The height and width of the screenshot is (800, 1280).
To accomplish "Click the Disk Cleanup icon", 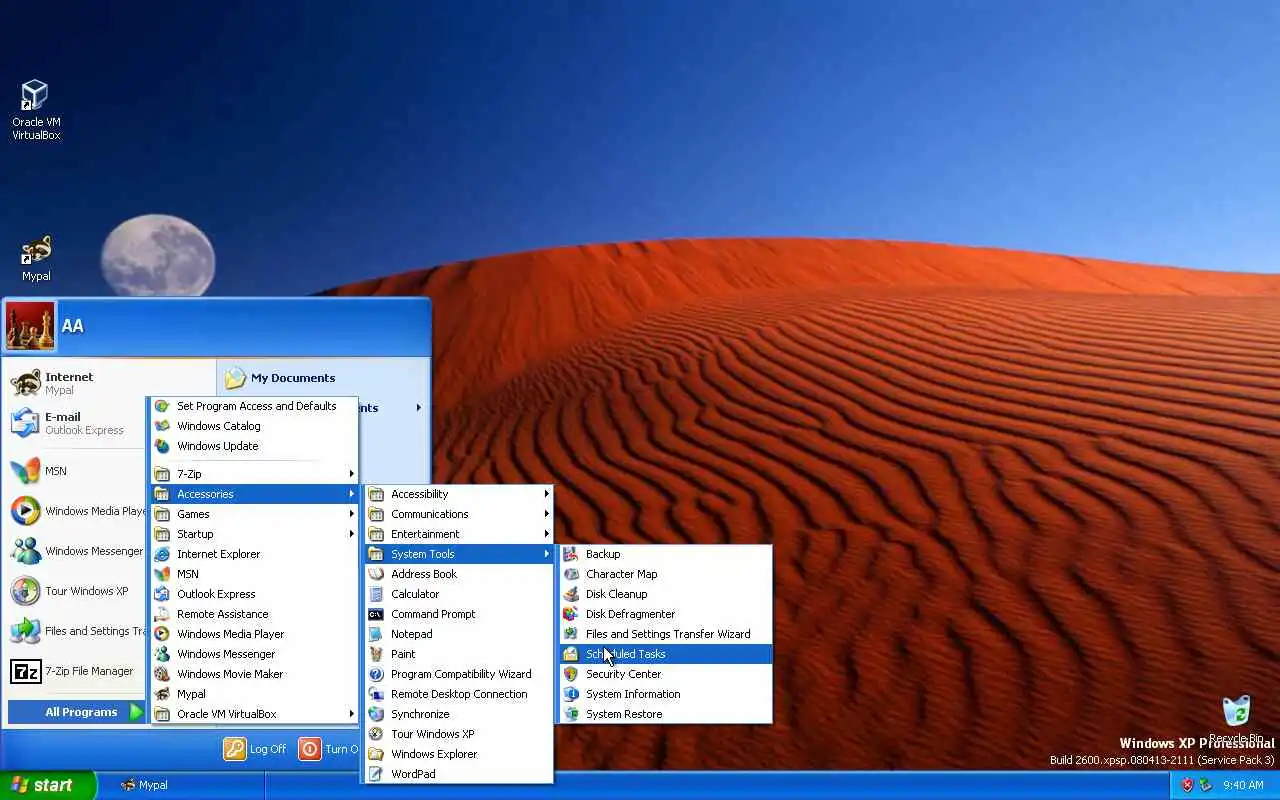I will click(x=571, y=594).
